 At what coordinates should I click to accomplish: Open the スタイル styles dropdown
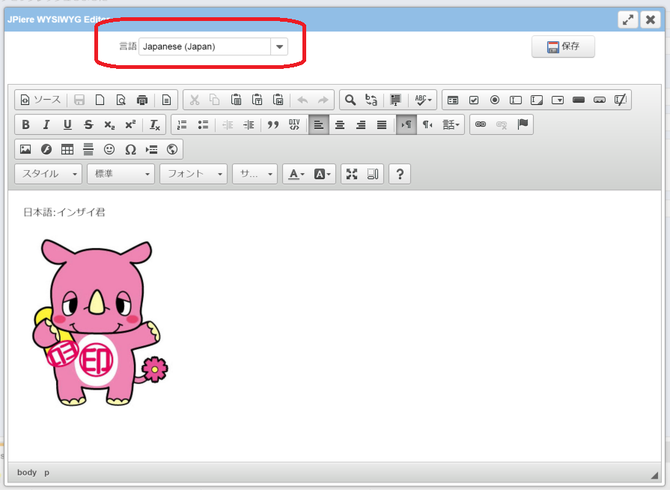tap(48, 174)
